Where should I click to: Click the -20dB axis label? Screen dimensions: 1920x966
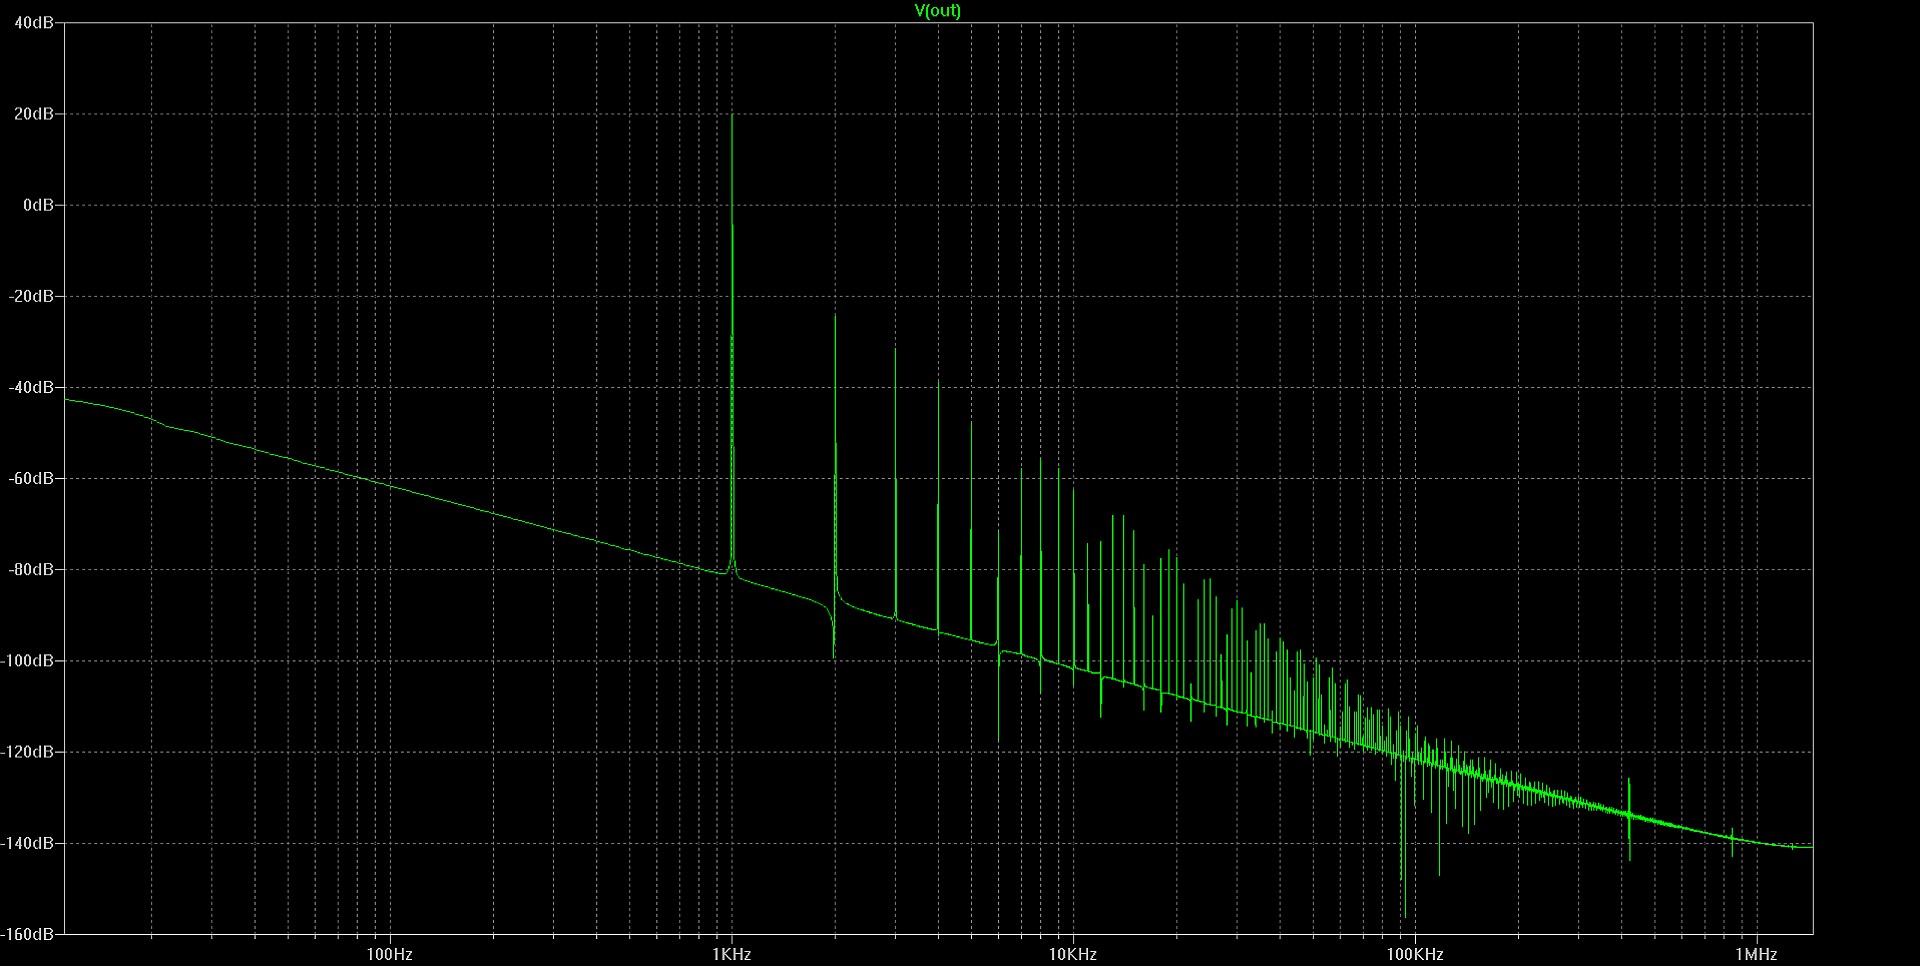click(x=31, y=296)
